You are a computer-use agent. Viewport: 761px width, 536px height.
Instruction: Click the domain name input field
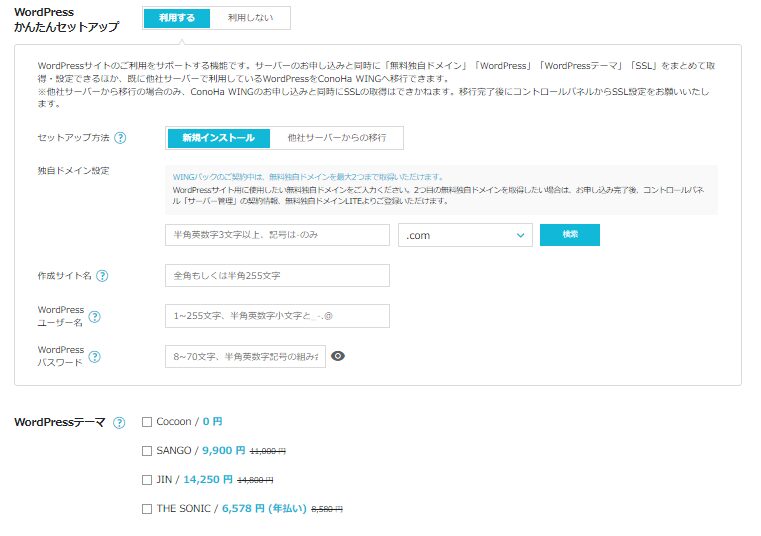tap(277, 235)
